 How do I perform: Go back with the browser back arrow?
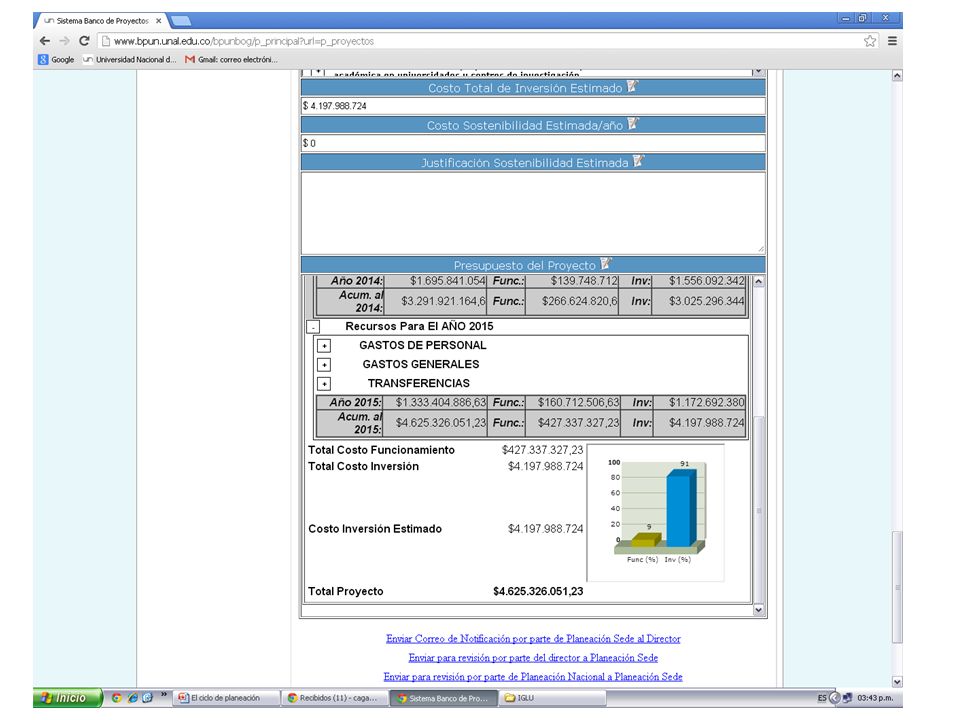click(x=45, y=41)
